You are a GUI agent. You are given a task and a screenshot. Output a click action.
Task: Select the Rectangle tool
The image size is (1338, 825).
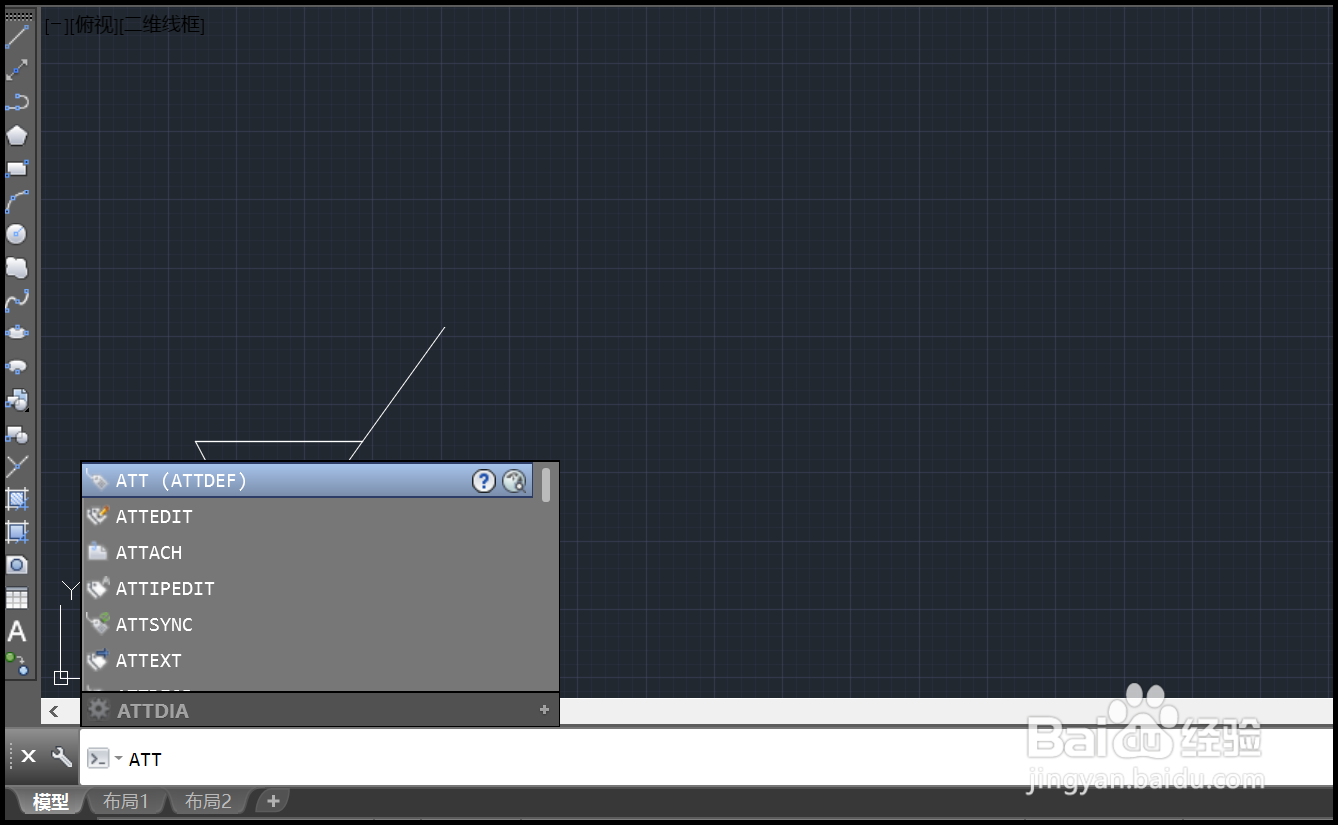17,169
